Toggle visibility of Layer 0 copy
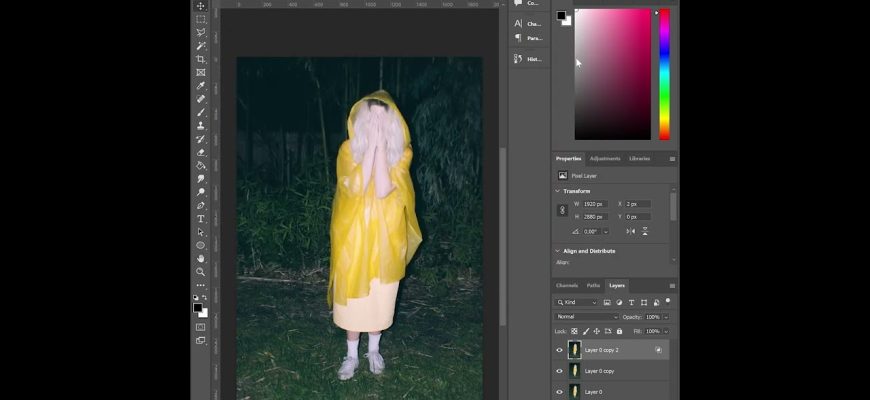Viewport: 870px width, 400px height. 559,371
